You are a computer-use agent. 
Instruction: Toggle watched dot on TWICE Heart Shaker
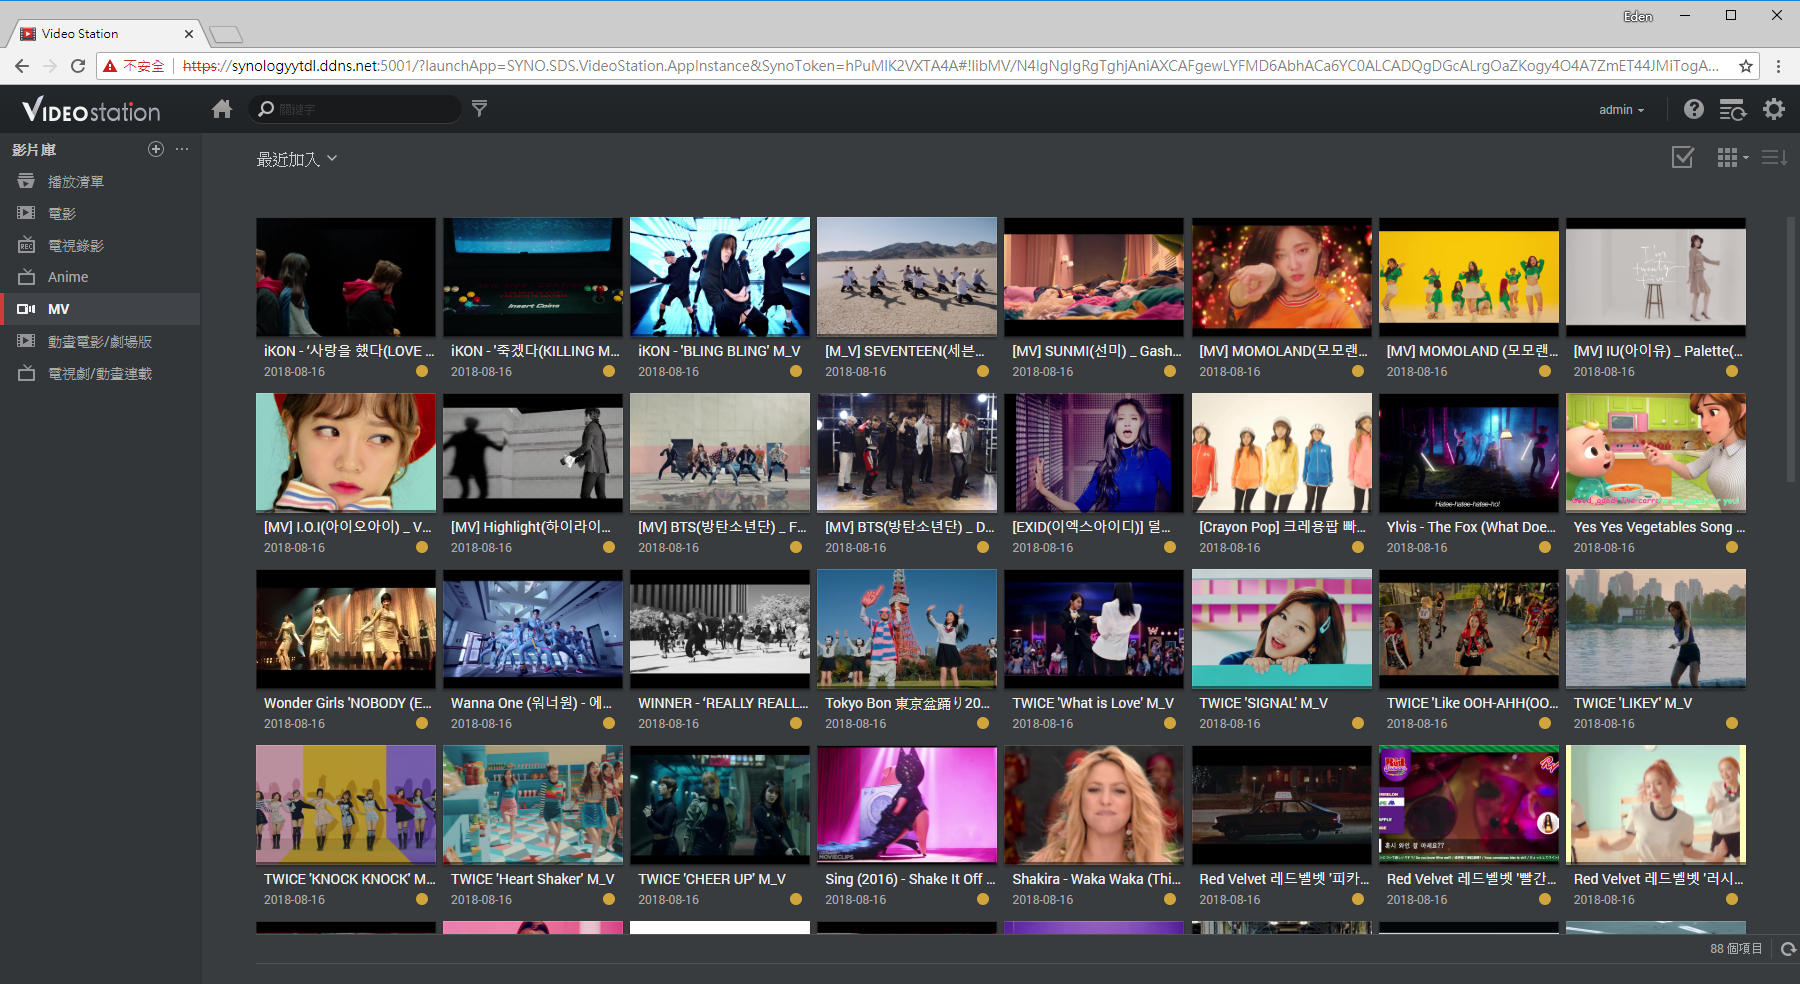pyautogui.click(x=609, y=900)
